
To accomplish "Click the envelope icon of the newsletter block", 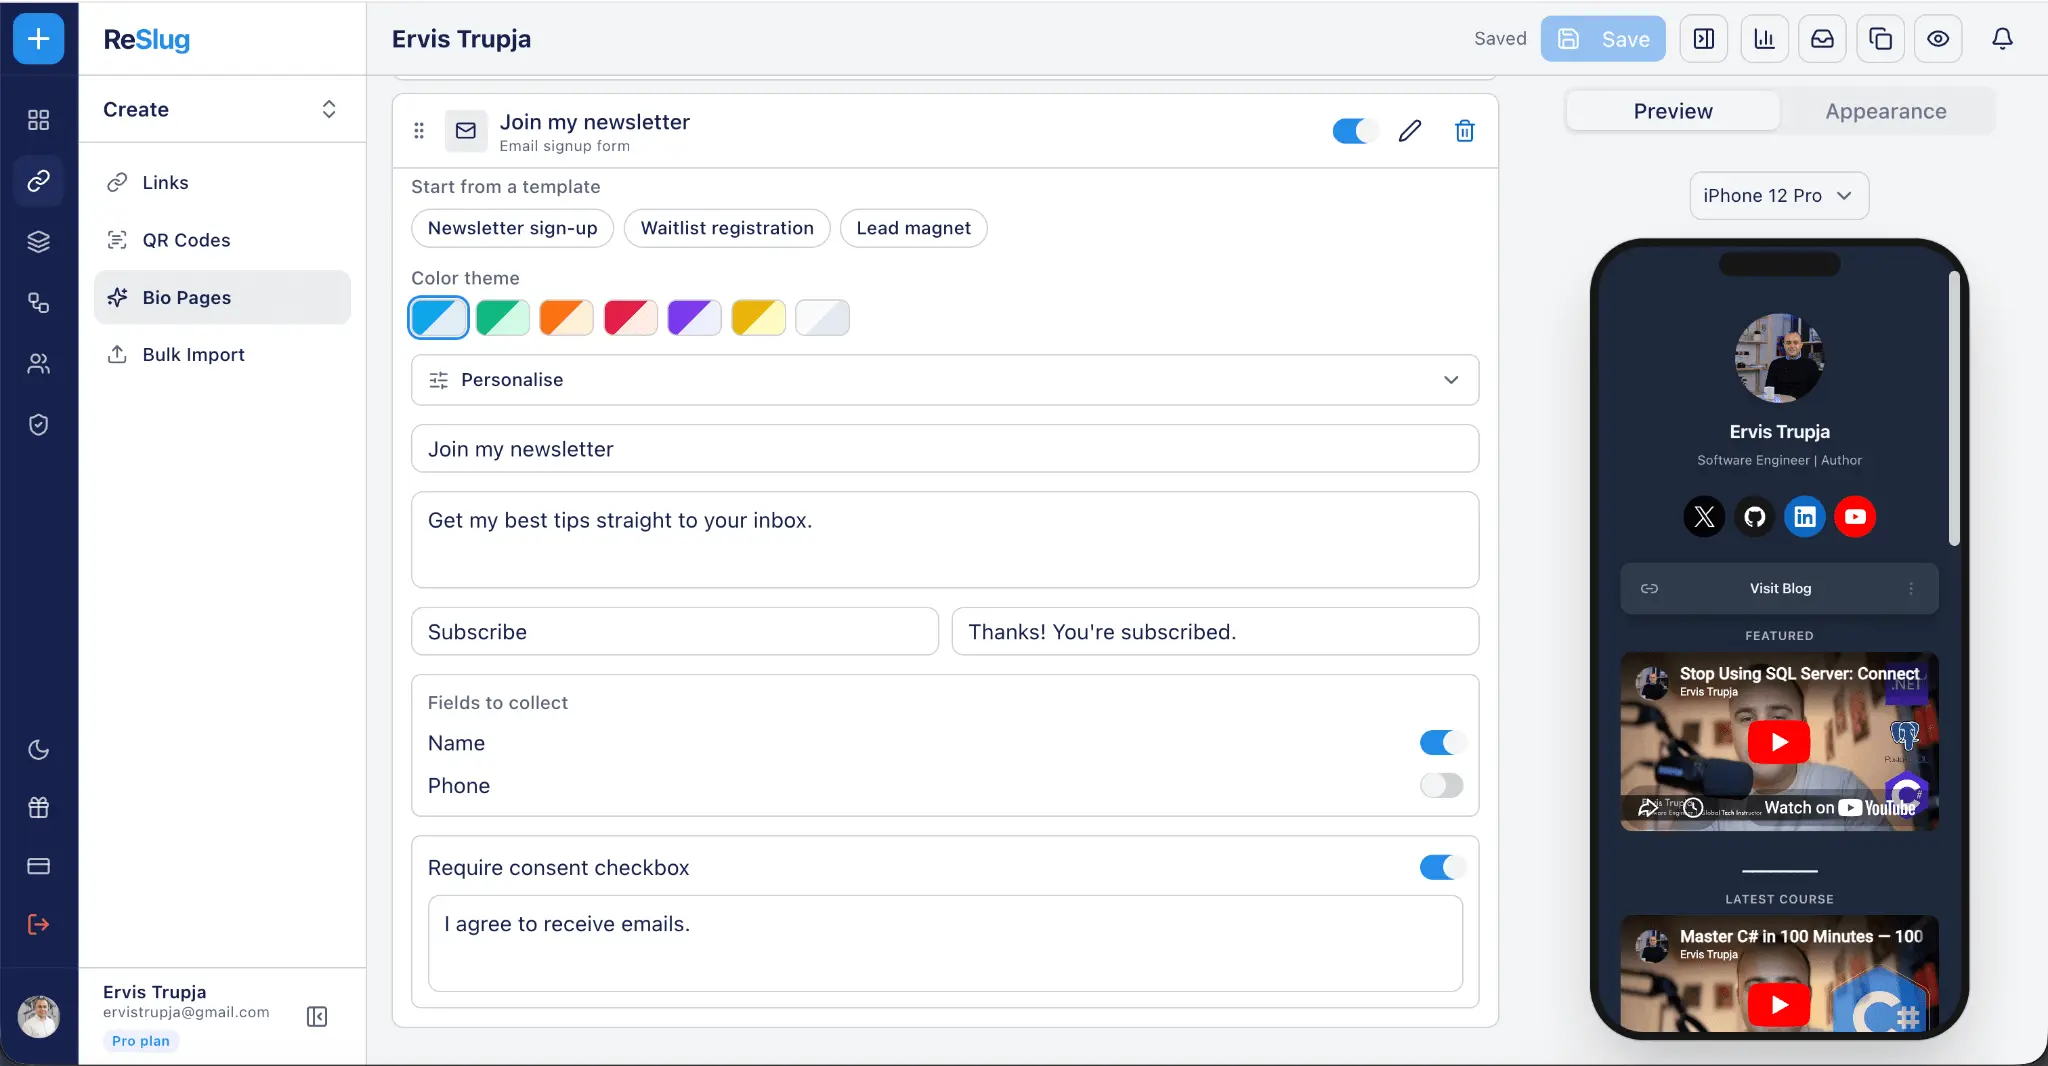I will (x=466, y=131).
